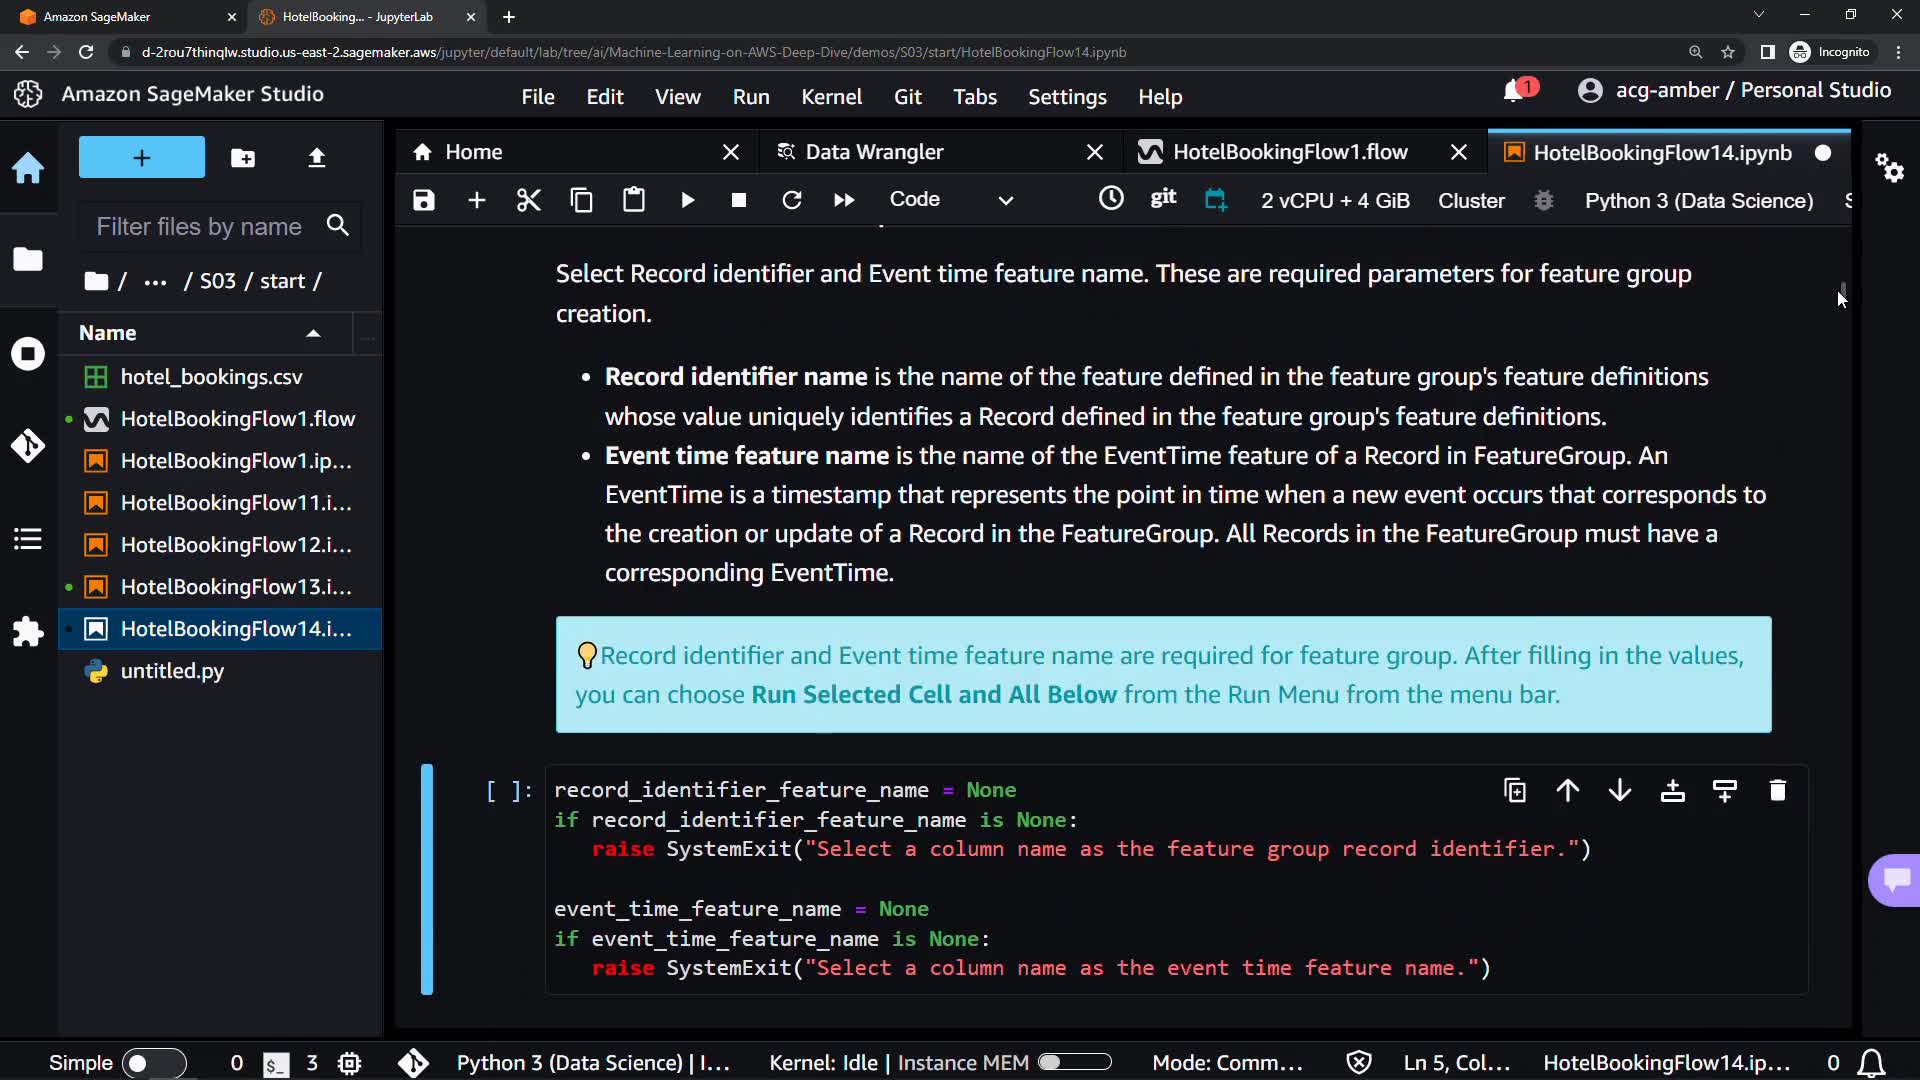Toggle the Instance MEM switch

click(x=1074, y=1062)
